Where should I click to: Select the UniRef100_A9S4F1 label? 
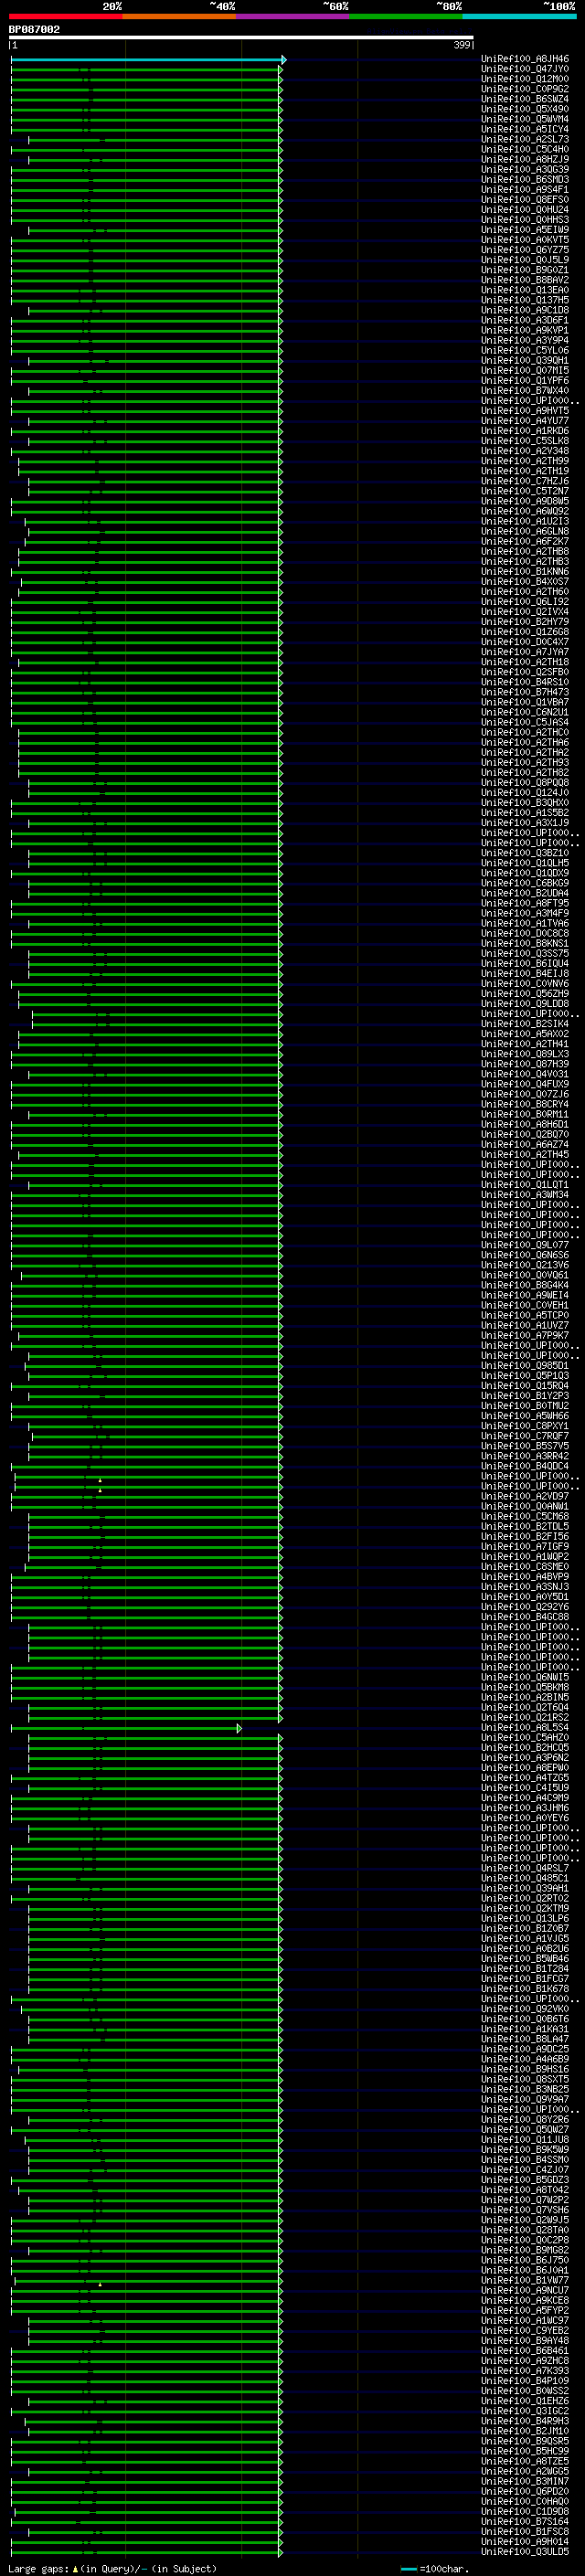tap(525, 189)
